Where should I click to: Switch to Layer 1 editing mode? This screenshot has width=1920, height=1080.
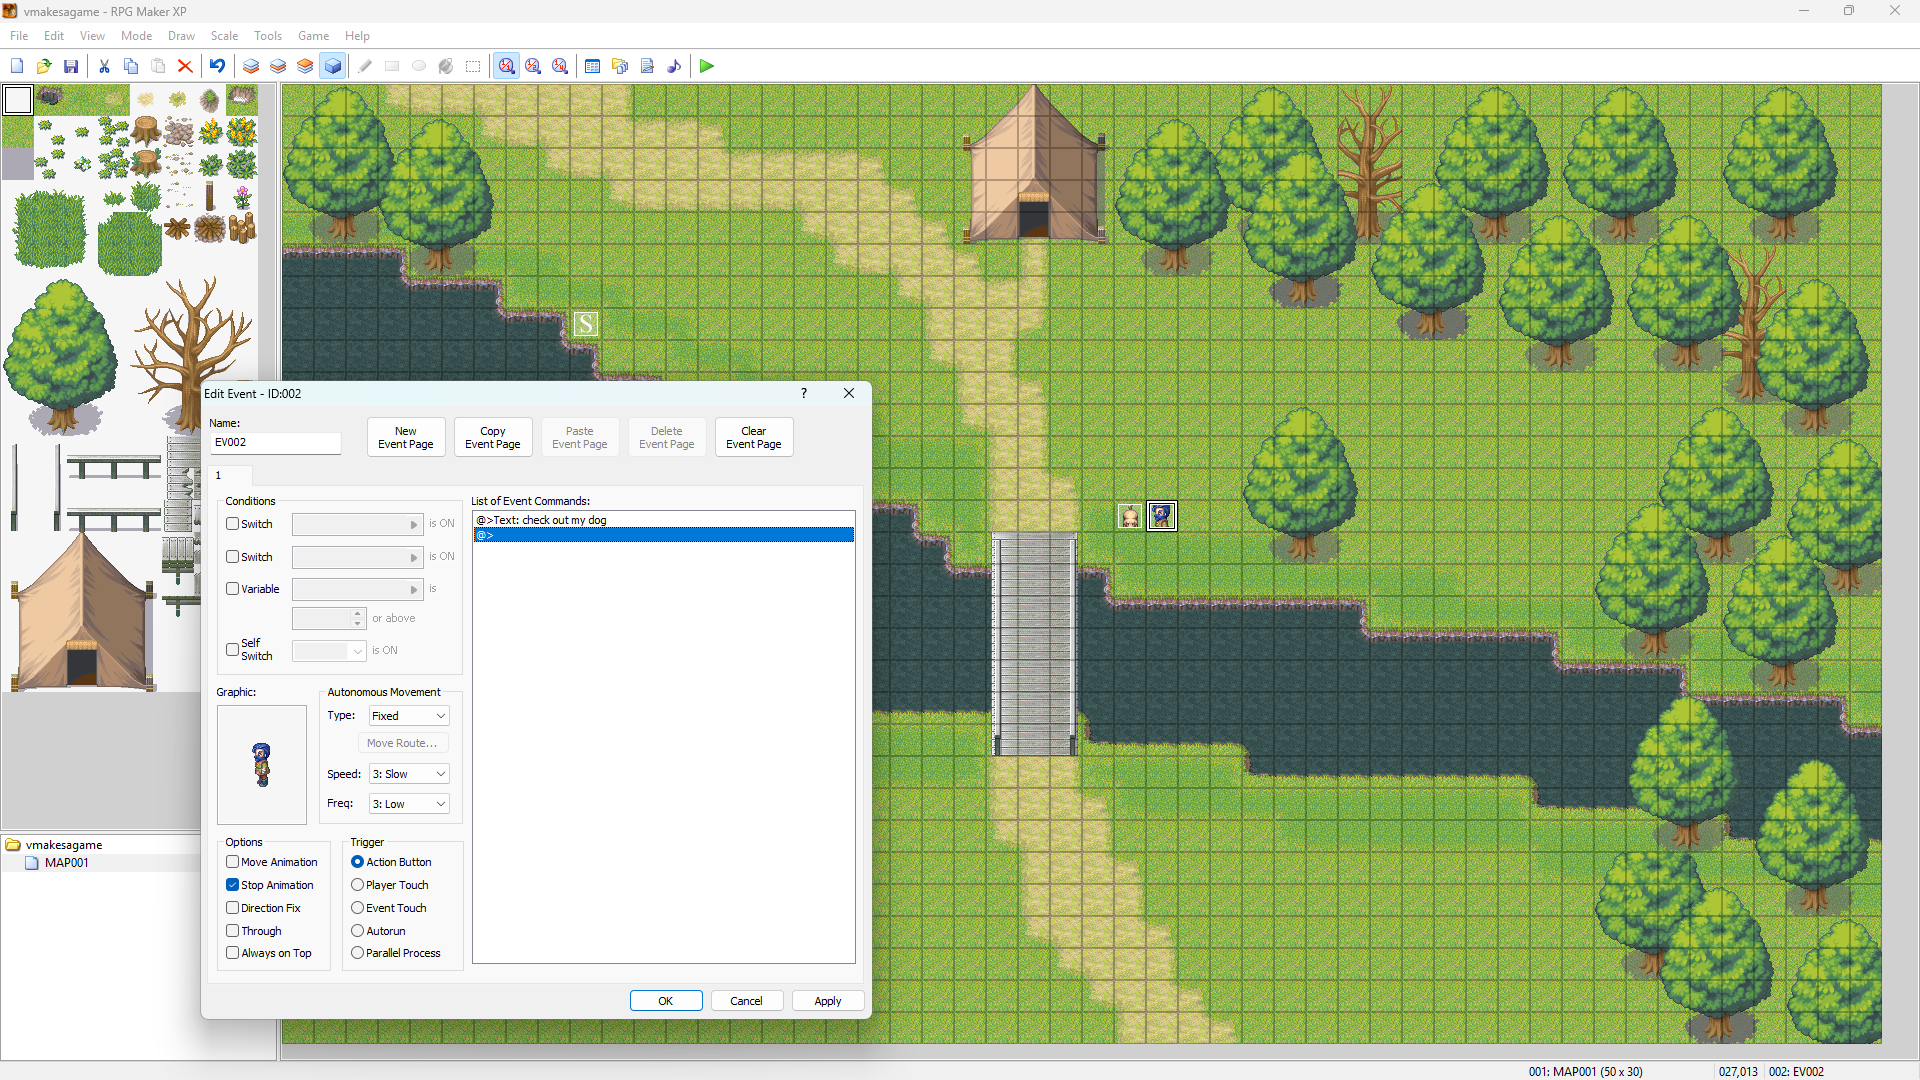point(251,66)
